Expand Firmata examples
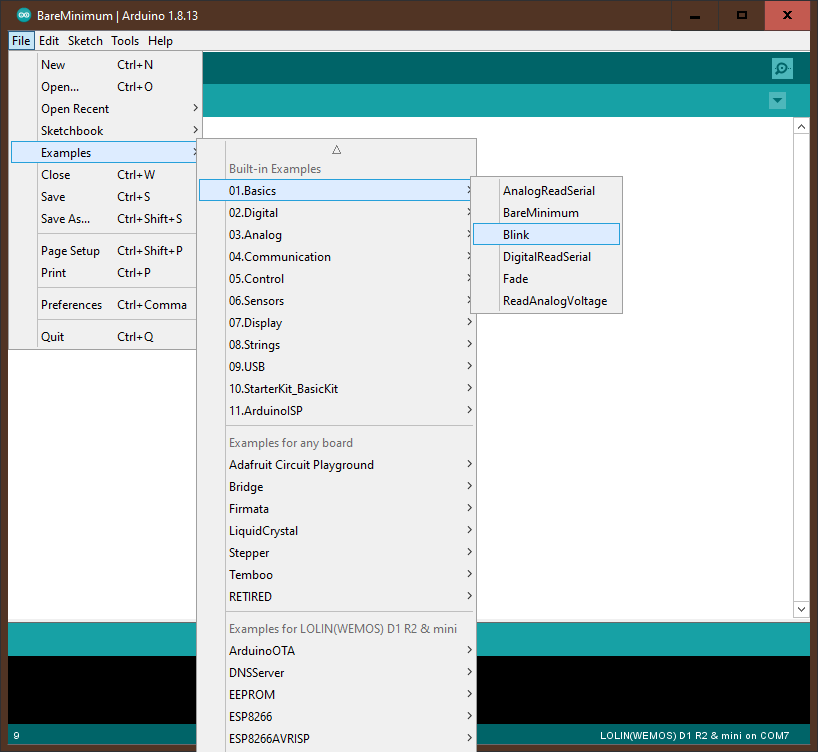Screen dimensions: 818x752 (336, 509)
